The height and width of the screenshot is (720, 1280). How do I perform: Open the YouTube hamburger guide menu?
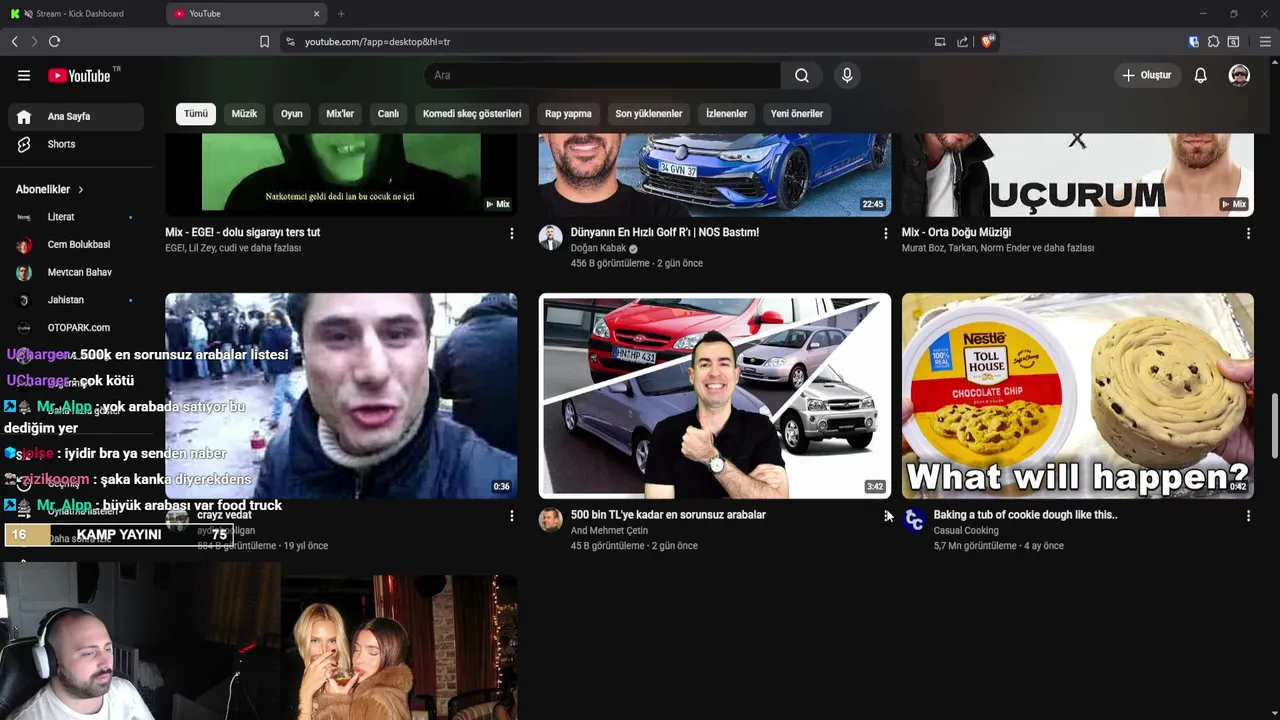click(24, 75)
